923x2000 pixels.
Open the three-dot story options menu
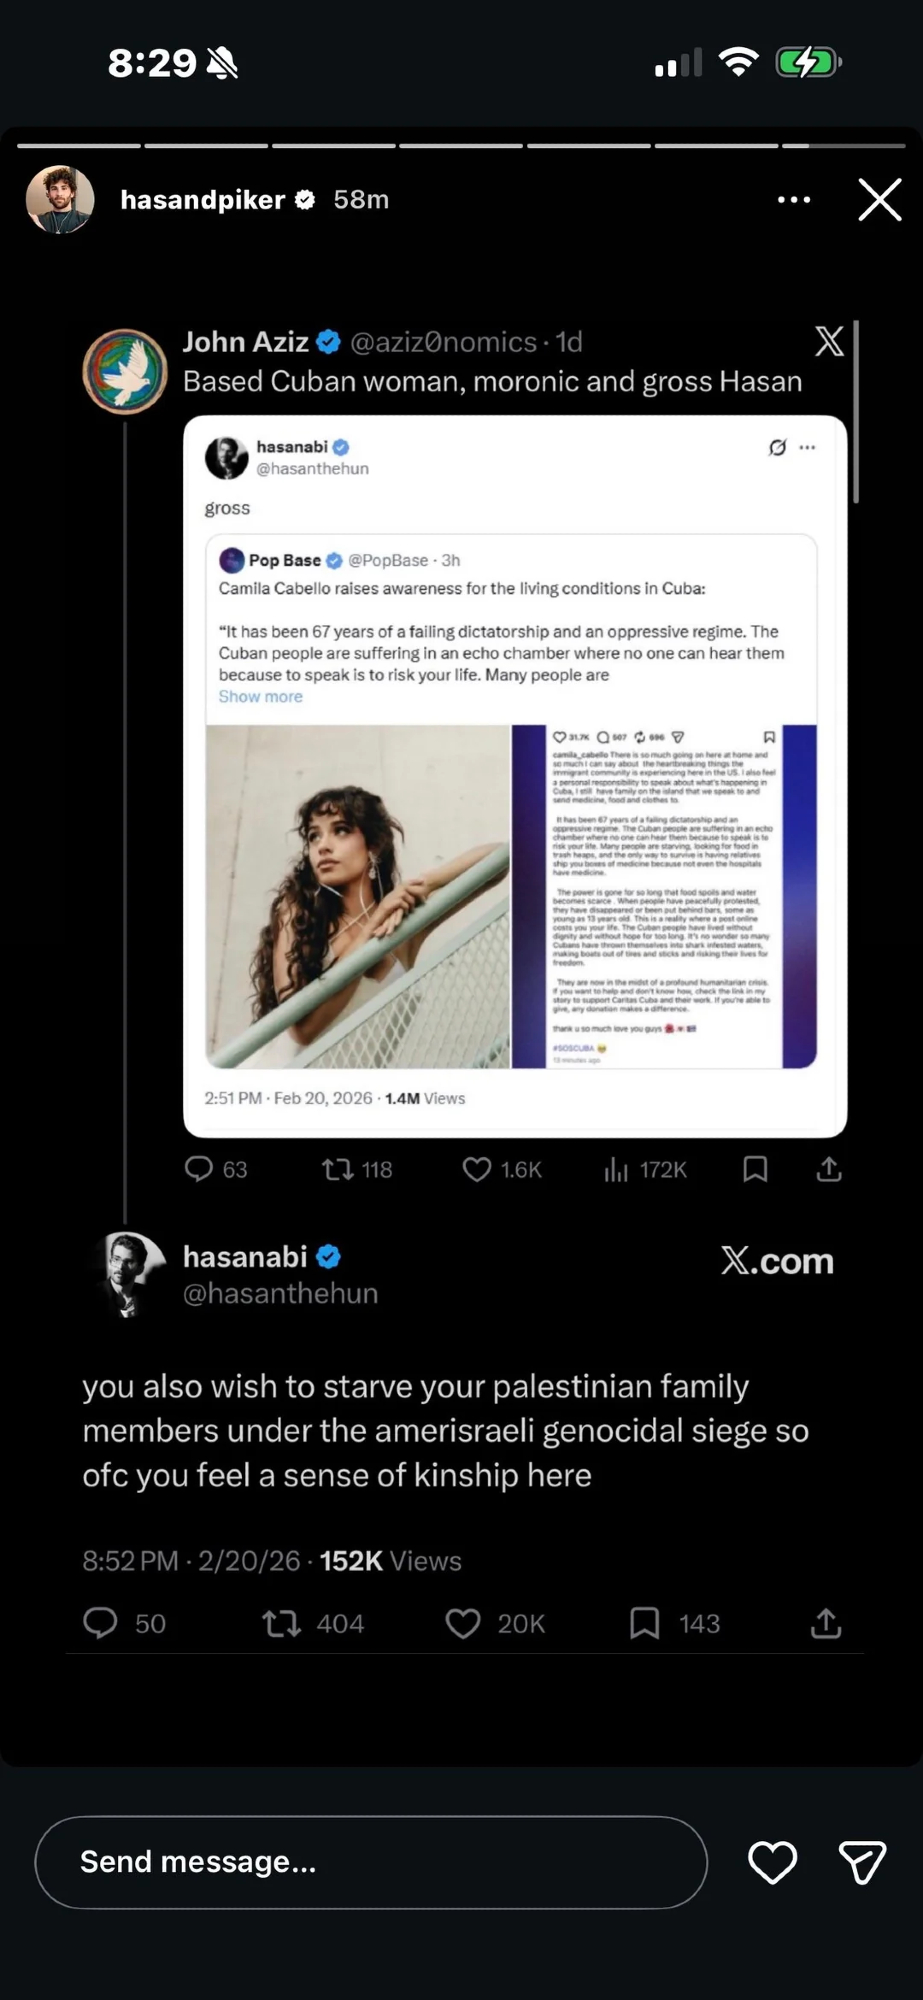794,200
